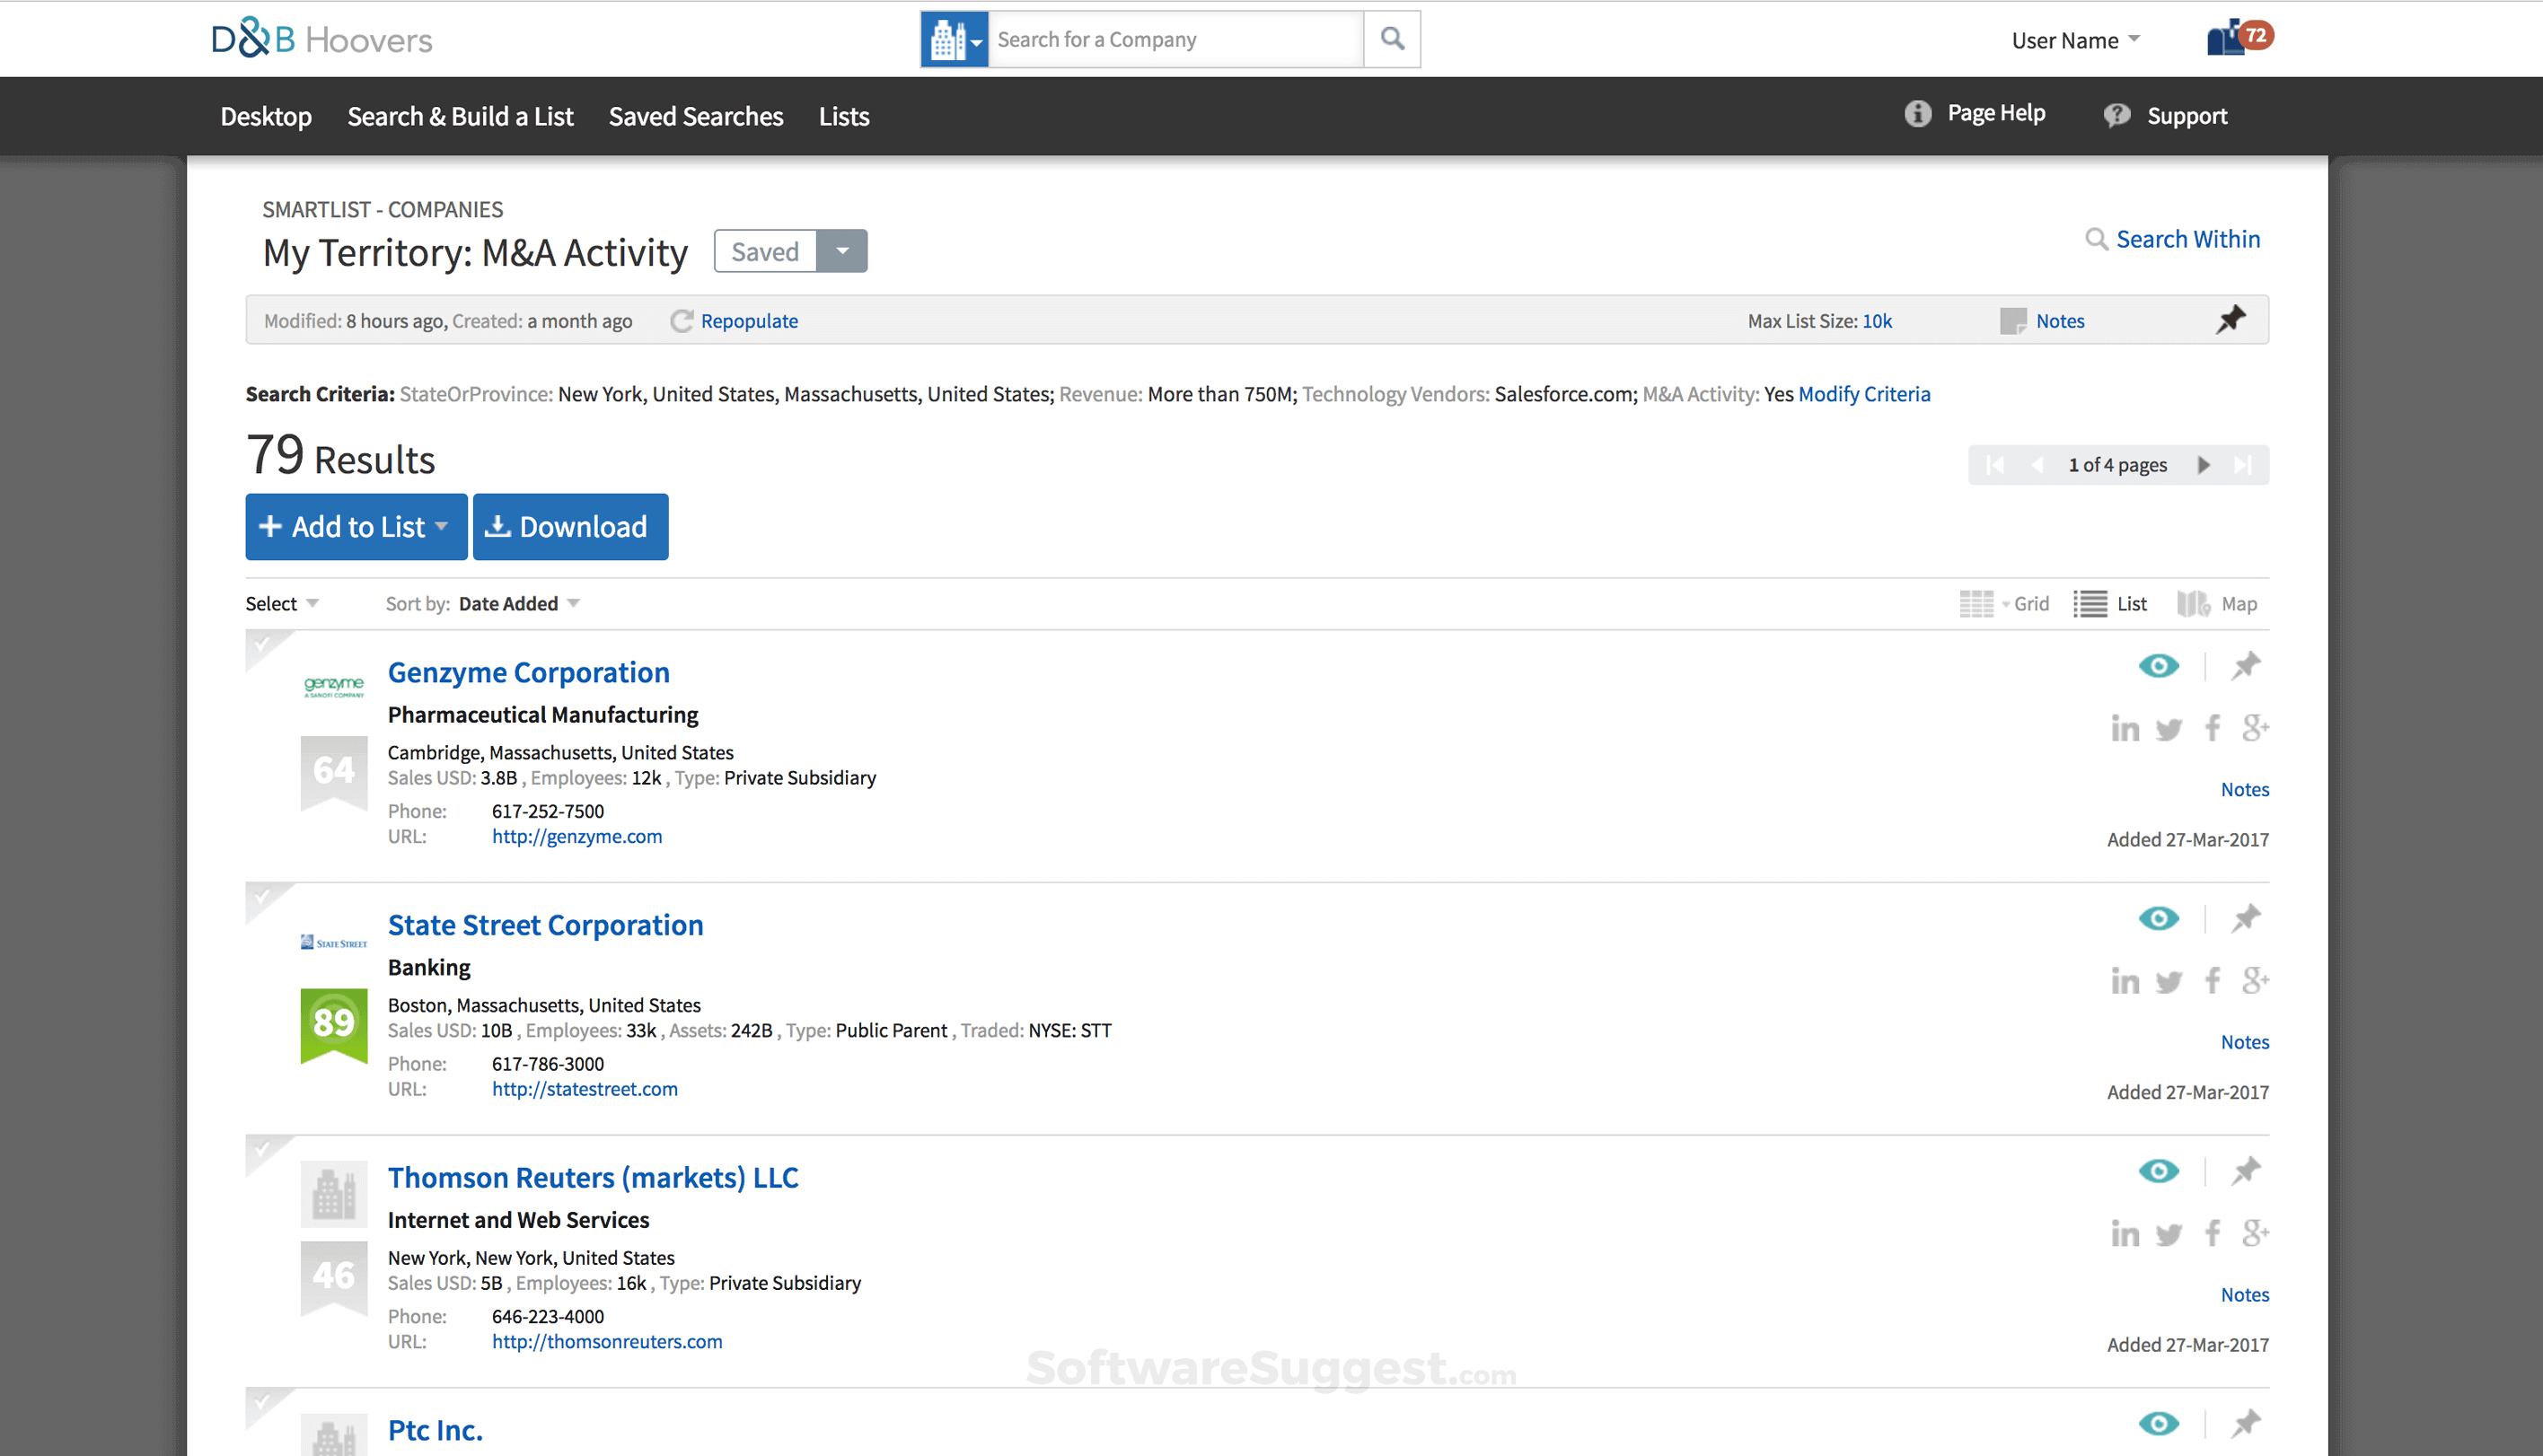Toggle Ptc Inc. watch eye
The height and width of the screenshot is (1456, 2543).
point(2158,1423)
